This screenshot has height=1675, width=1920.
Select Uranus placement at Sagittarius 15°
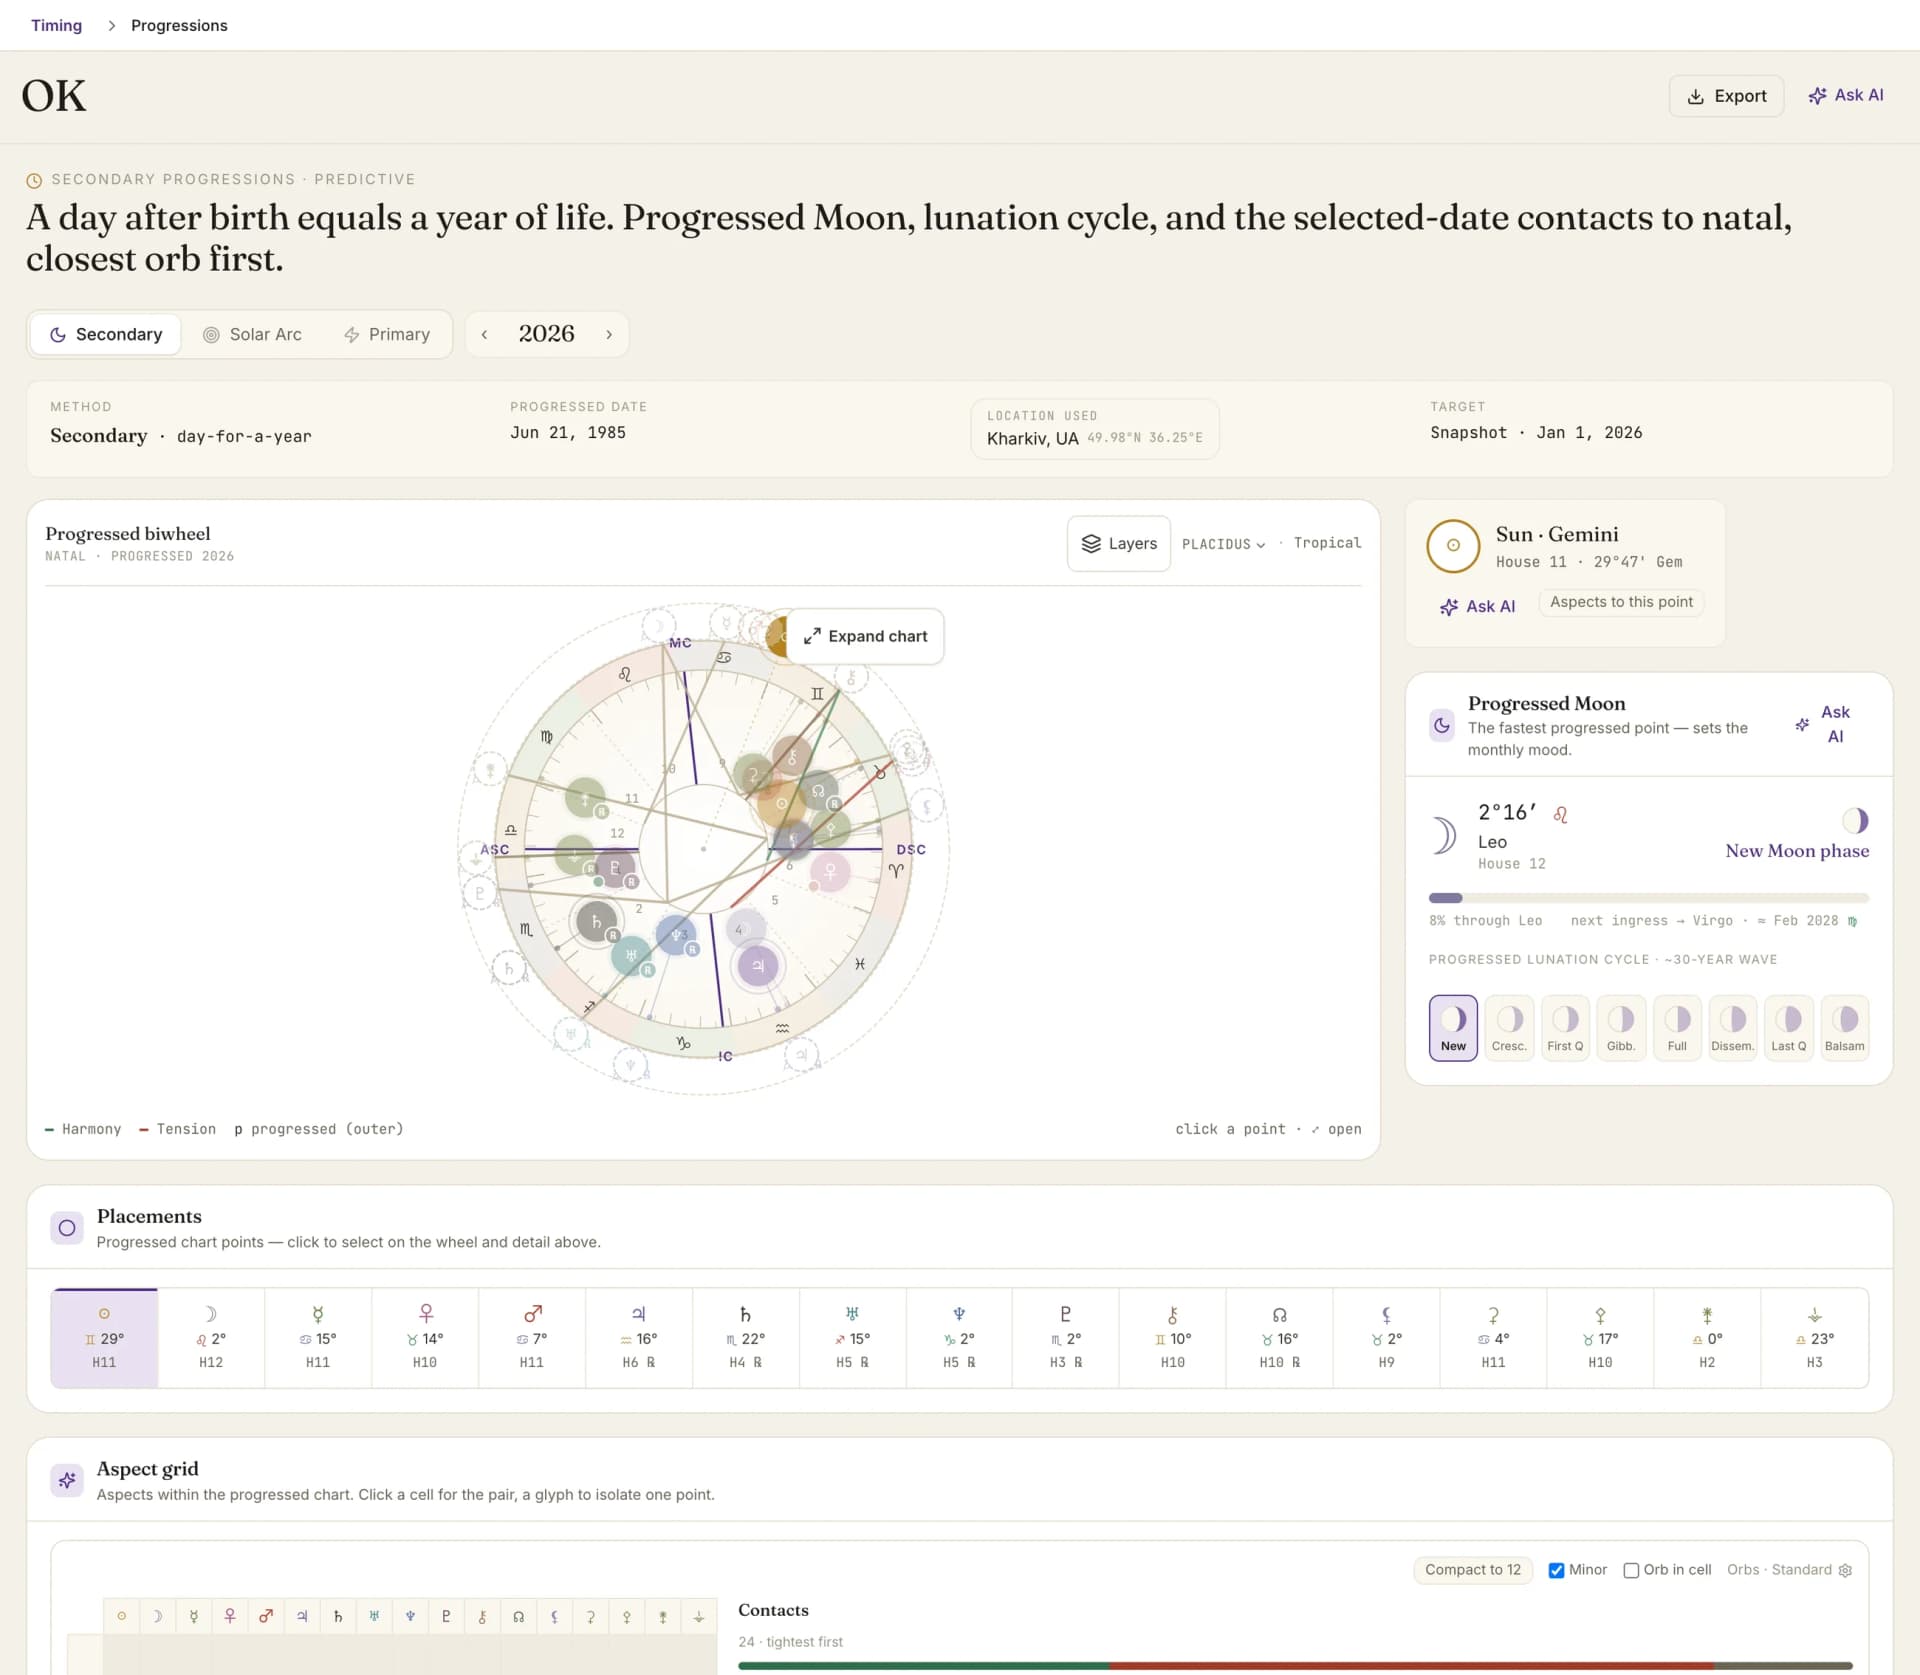(852, 1338)
